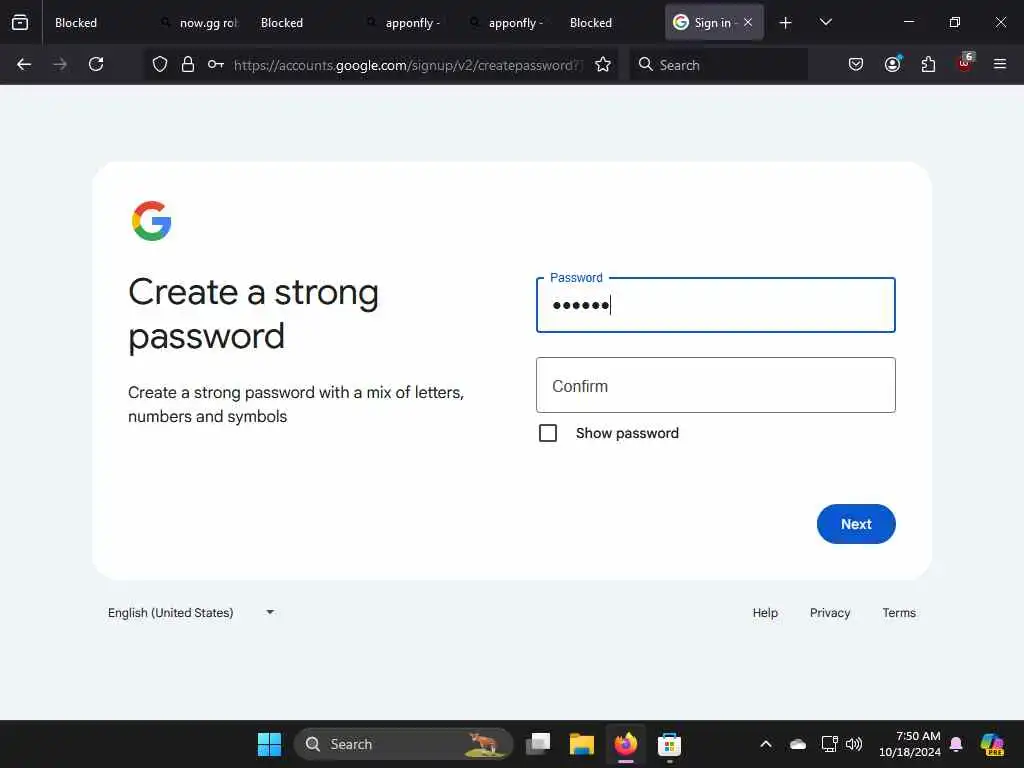Open the Help link
This screenshot has width=1024, height=768.
[x=765, y=613]
